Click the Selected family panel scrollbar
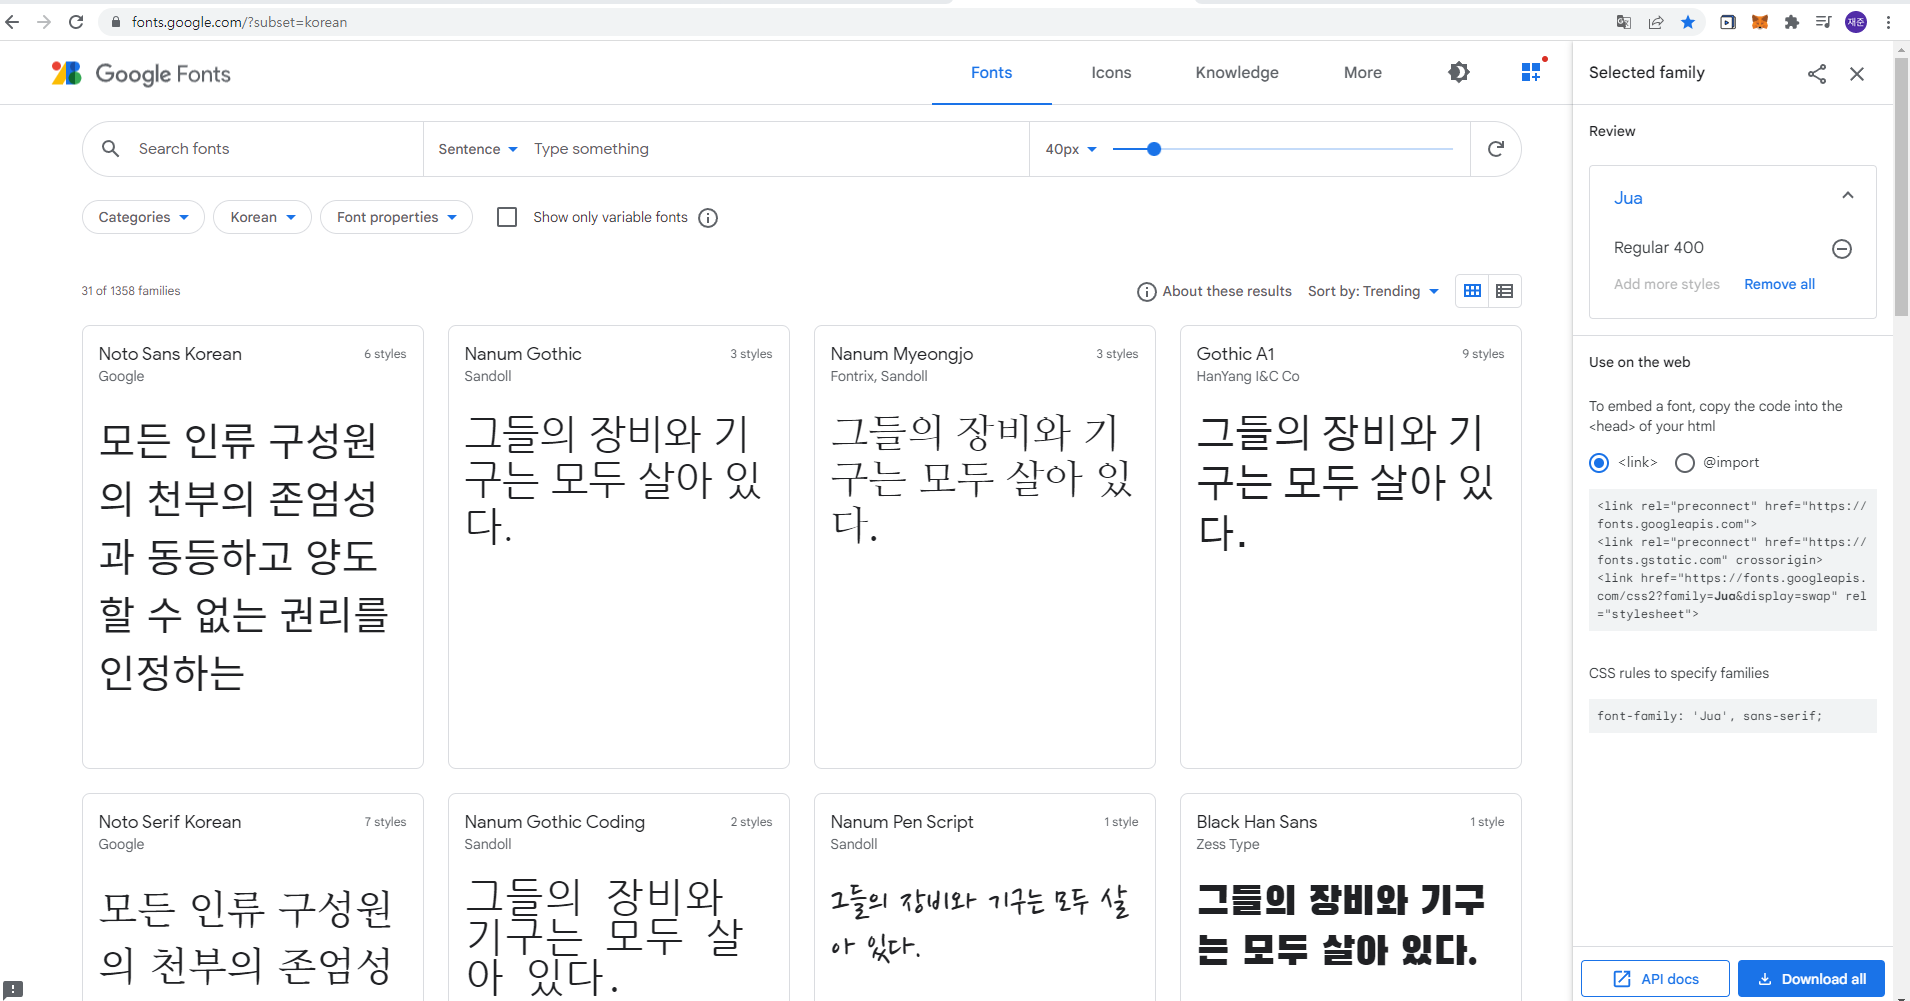1910x1001 pixels. [x=1901, y=187]
